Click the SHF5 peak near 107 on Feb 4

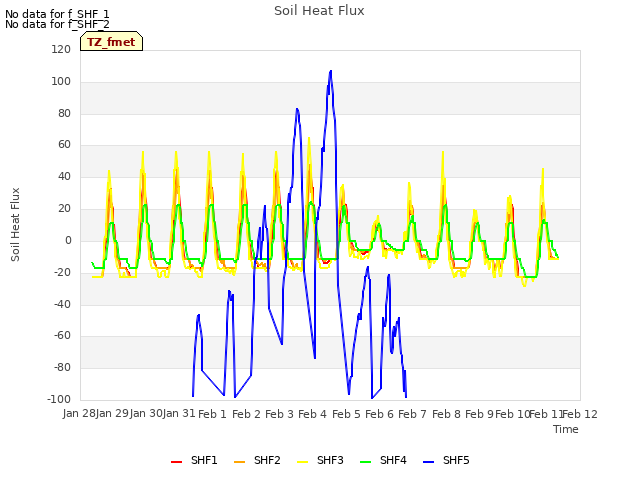[331, 71]
